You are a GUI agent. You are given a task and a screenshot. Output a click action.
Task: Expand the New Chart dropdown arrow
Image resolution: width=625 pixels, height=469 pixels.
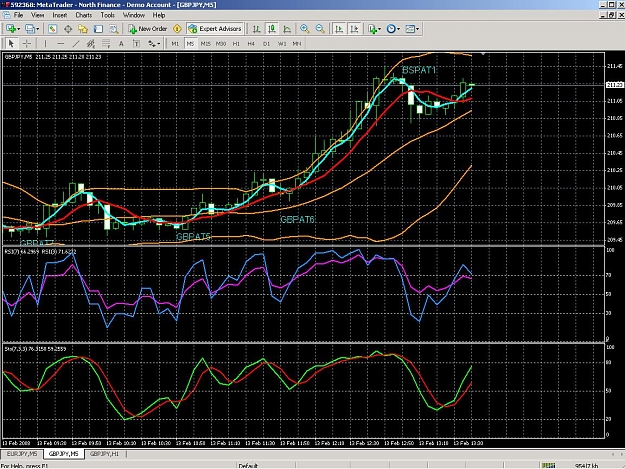pos(18,29)
